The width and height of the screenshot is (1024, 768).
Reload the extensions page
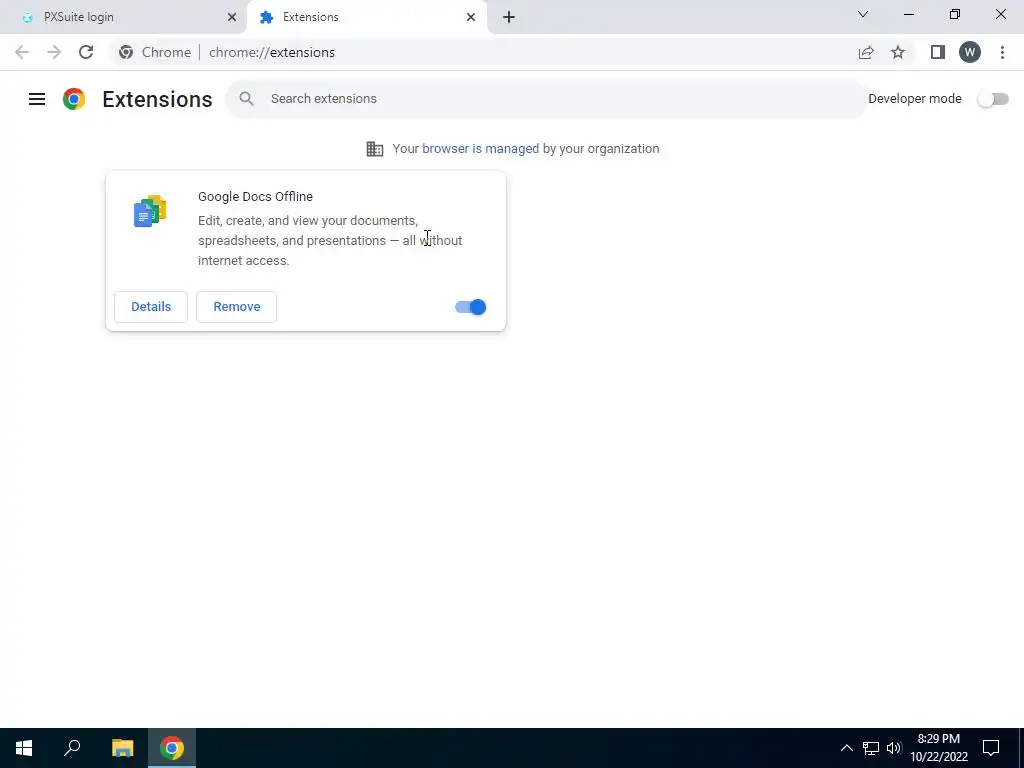coord(86,52)
